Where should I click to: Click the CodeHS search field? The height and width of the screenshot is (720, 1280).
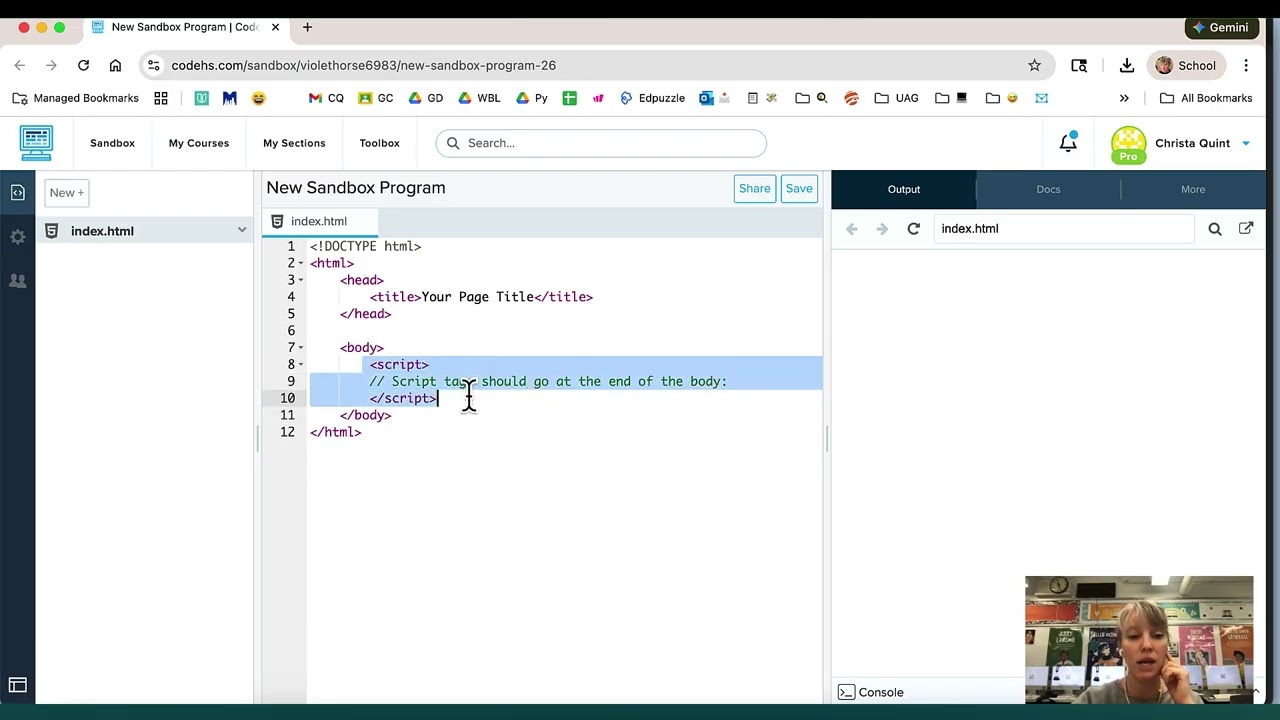pos(601,143)
